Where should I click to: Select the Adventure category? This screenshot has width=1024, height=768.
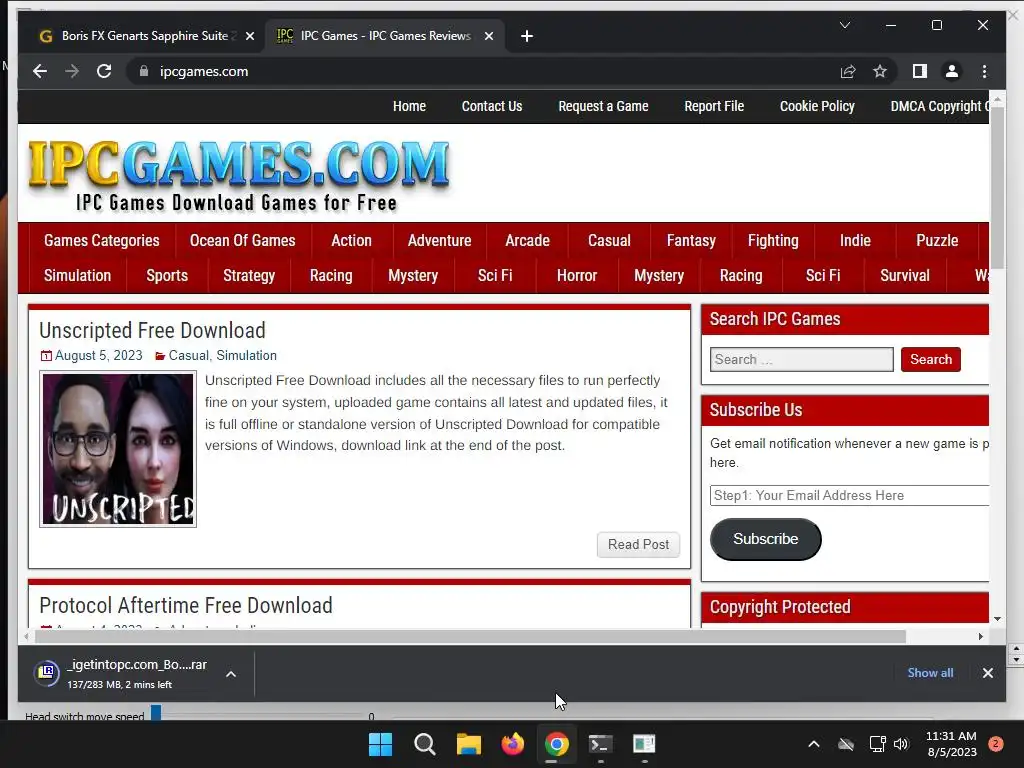click(x=440, y=240)
